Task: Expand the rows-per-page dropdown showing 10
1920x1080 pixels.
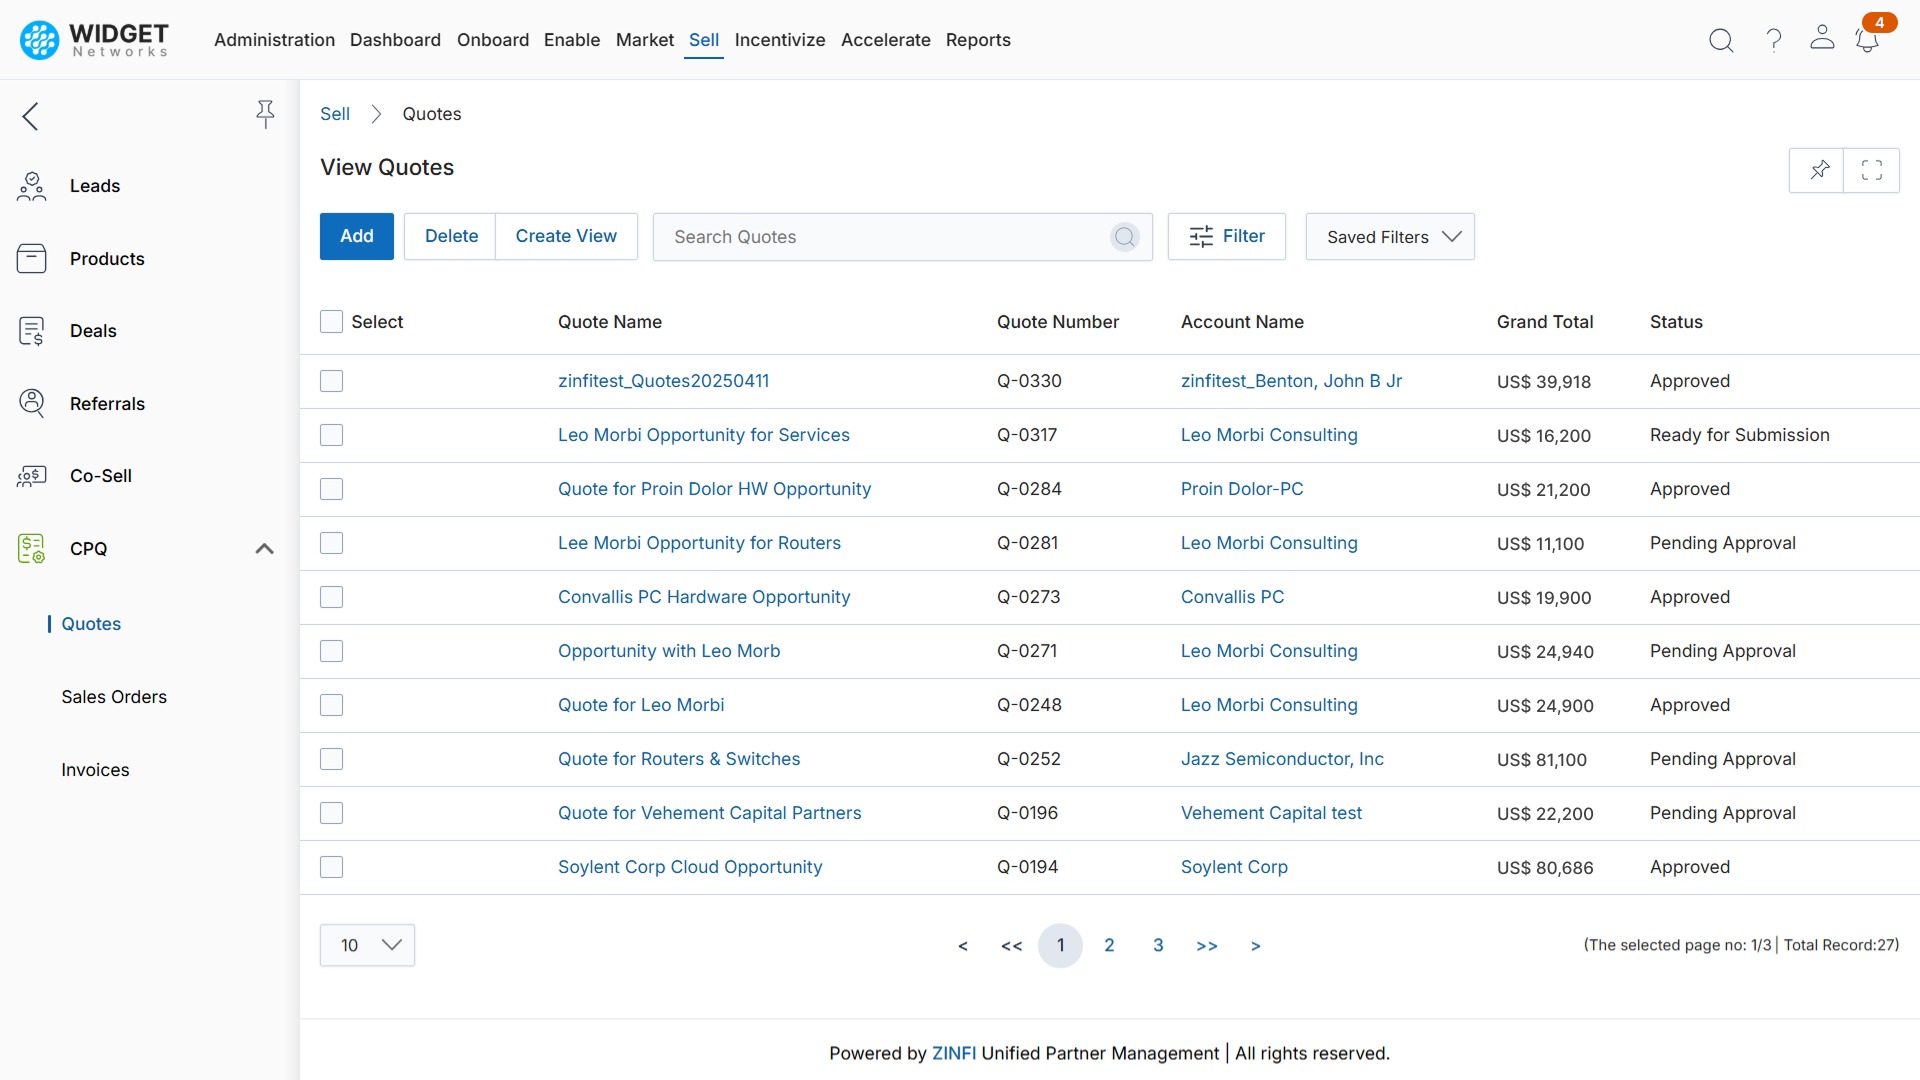Action: tap(367, 945)
